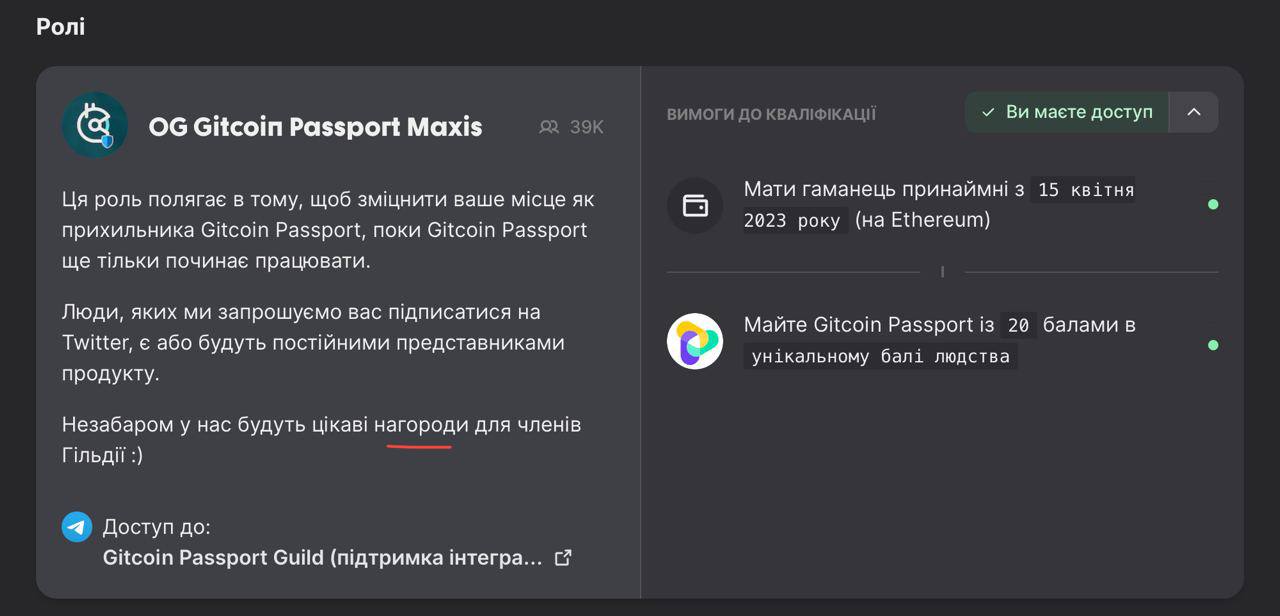
Task: Click the underlined word "нагороди"
Action: tap(421, 425)
